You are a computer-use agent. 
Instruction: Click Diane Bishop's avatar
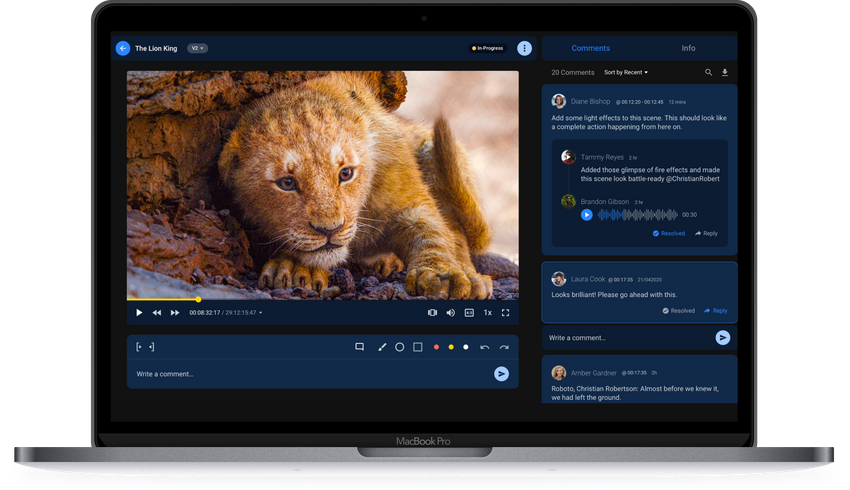point(559,101)
